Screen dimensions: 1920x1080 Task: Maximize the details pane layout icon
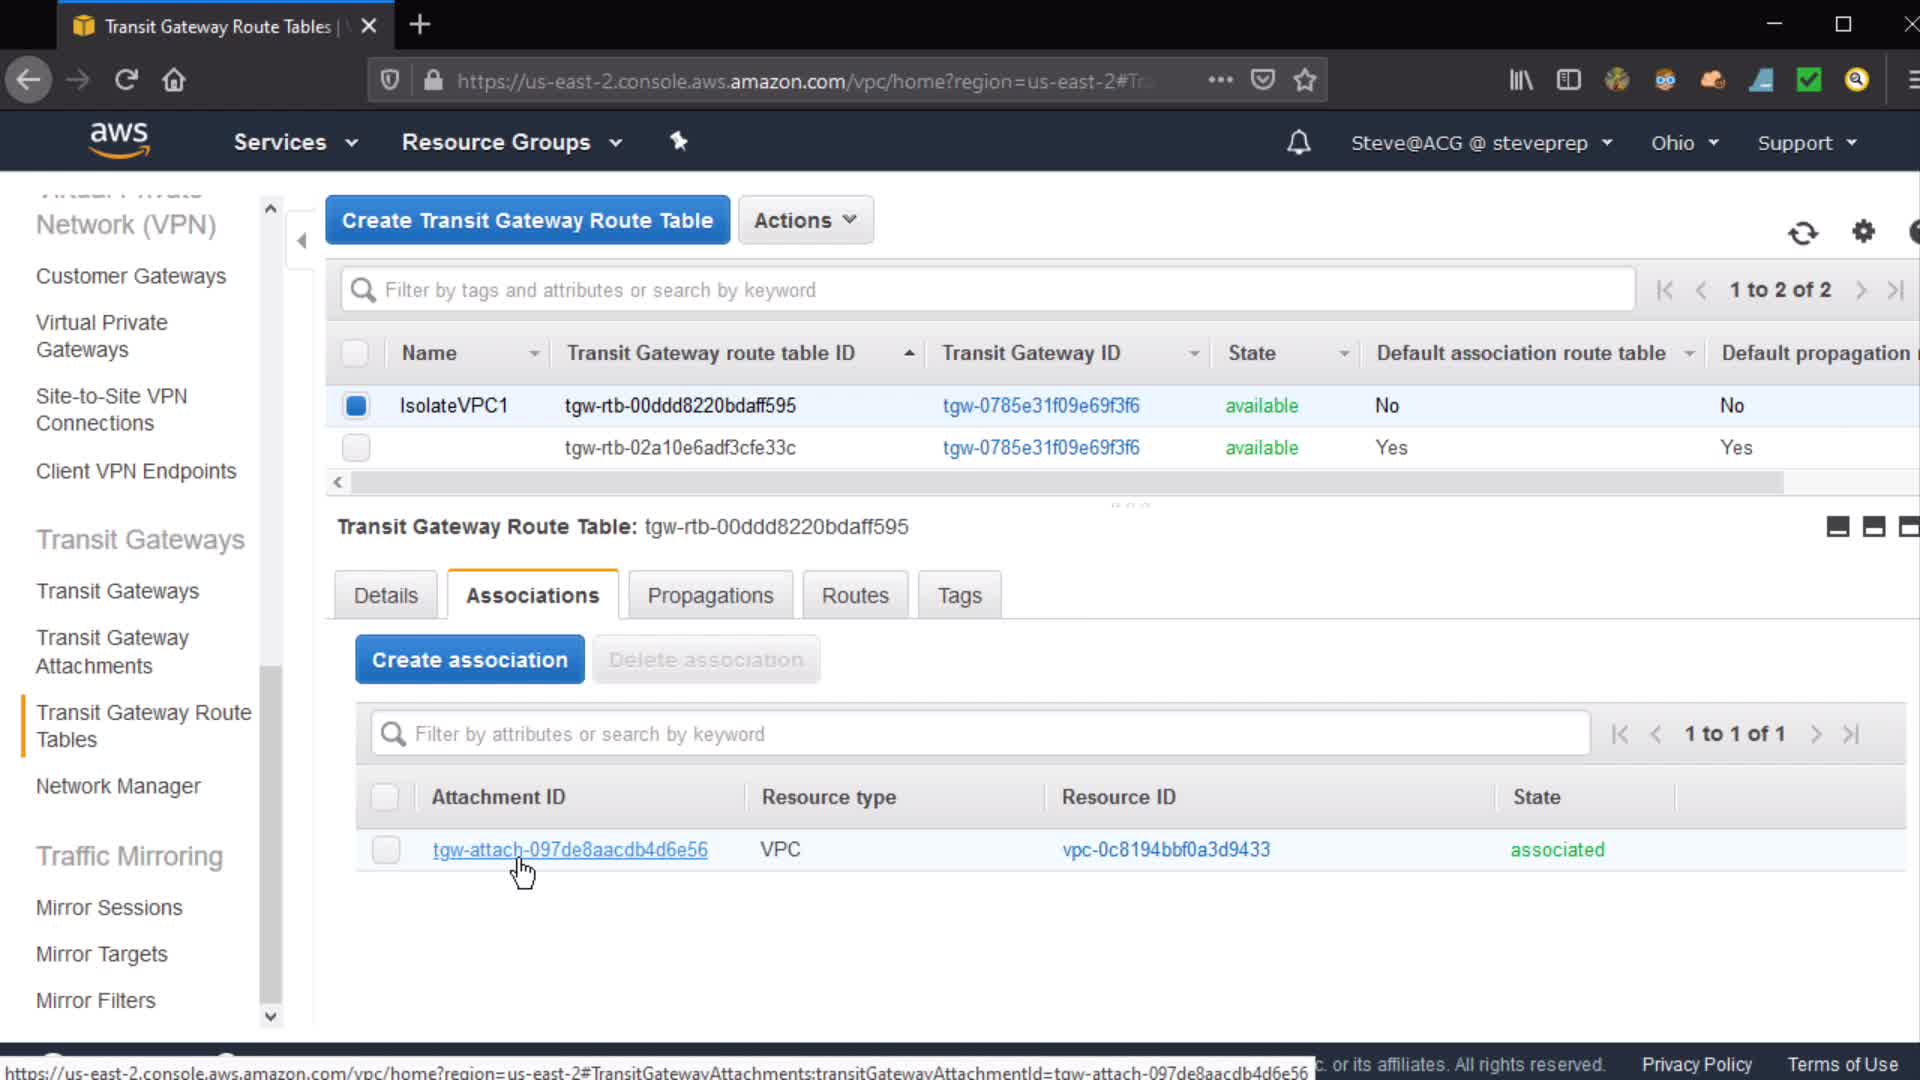pyautogui.click(x=1907, y=527)
